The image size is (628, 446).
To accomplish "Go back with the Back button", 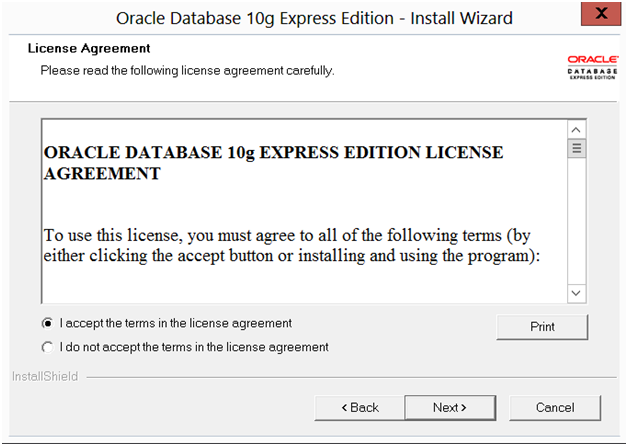I will 359,408.
